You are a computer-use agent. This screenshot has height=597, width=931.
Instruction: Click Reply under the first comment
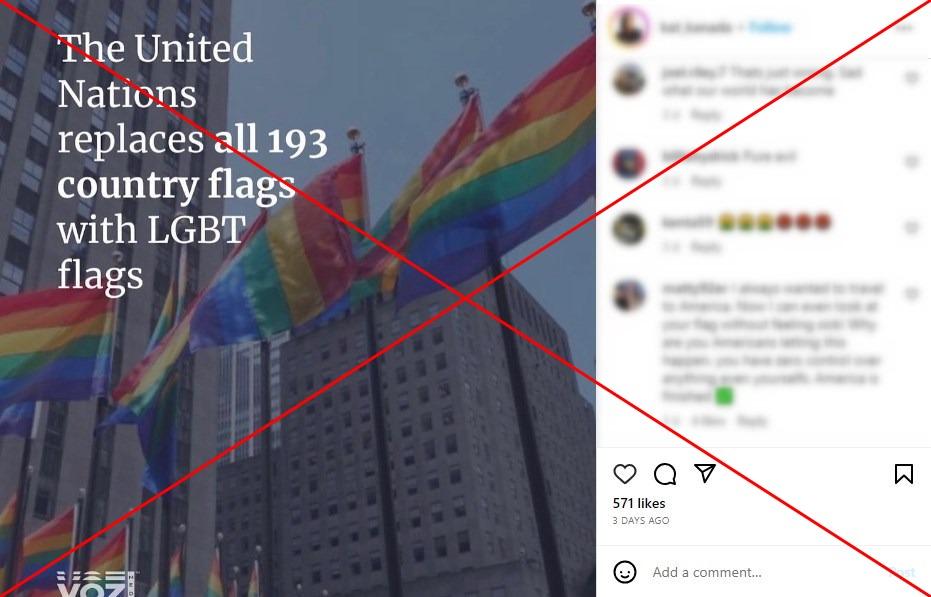pos(706,114)
